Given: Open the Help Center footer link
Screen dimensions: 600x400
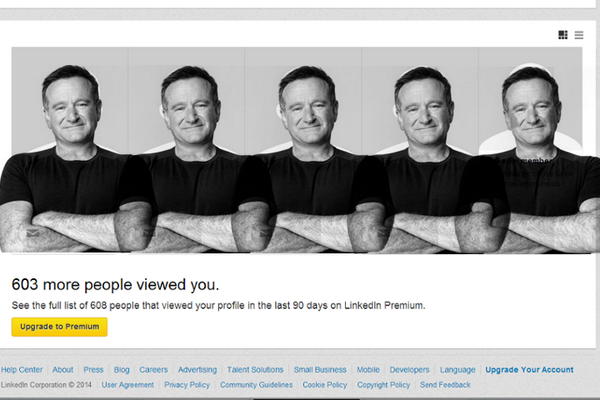Looking at the screenshot, I should click(22, 370).
